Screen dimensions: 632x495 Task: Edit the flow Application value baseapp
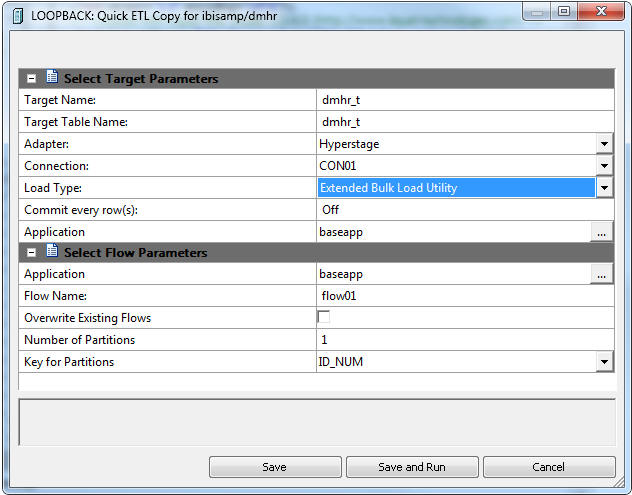point(454,274)
